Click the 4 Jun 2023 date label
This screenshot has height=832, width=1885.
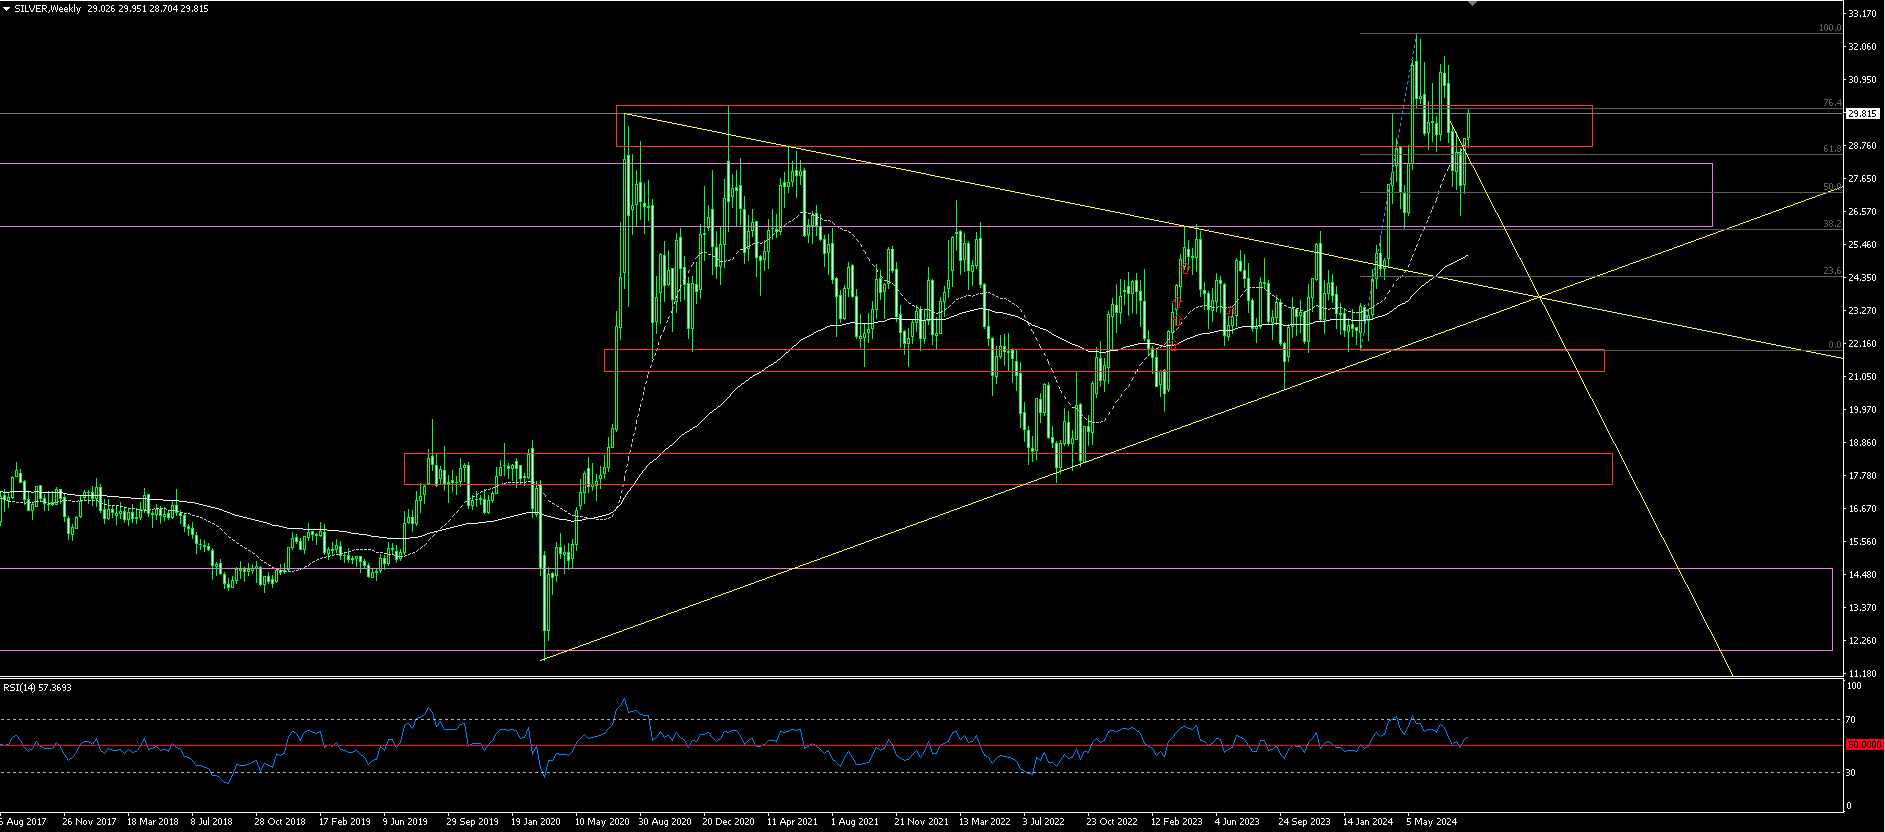(x=1237, y=822)
